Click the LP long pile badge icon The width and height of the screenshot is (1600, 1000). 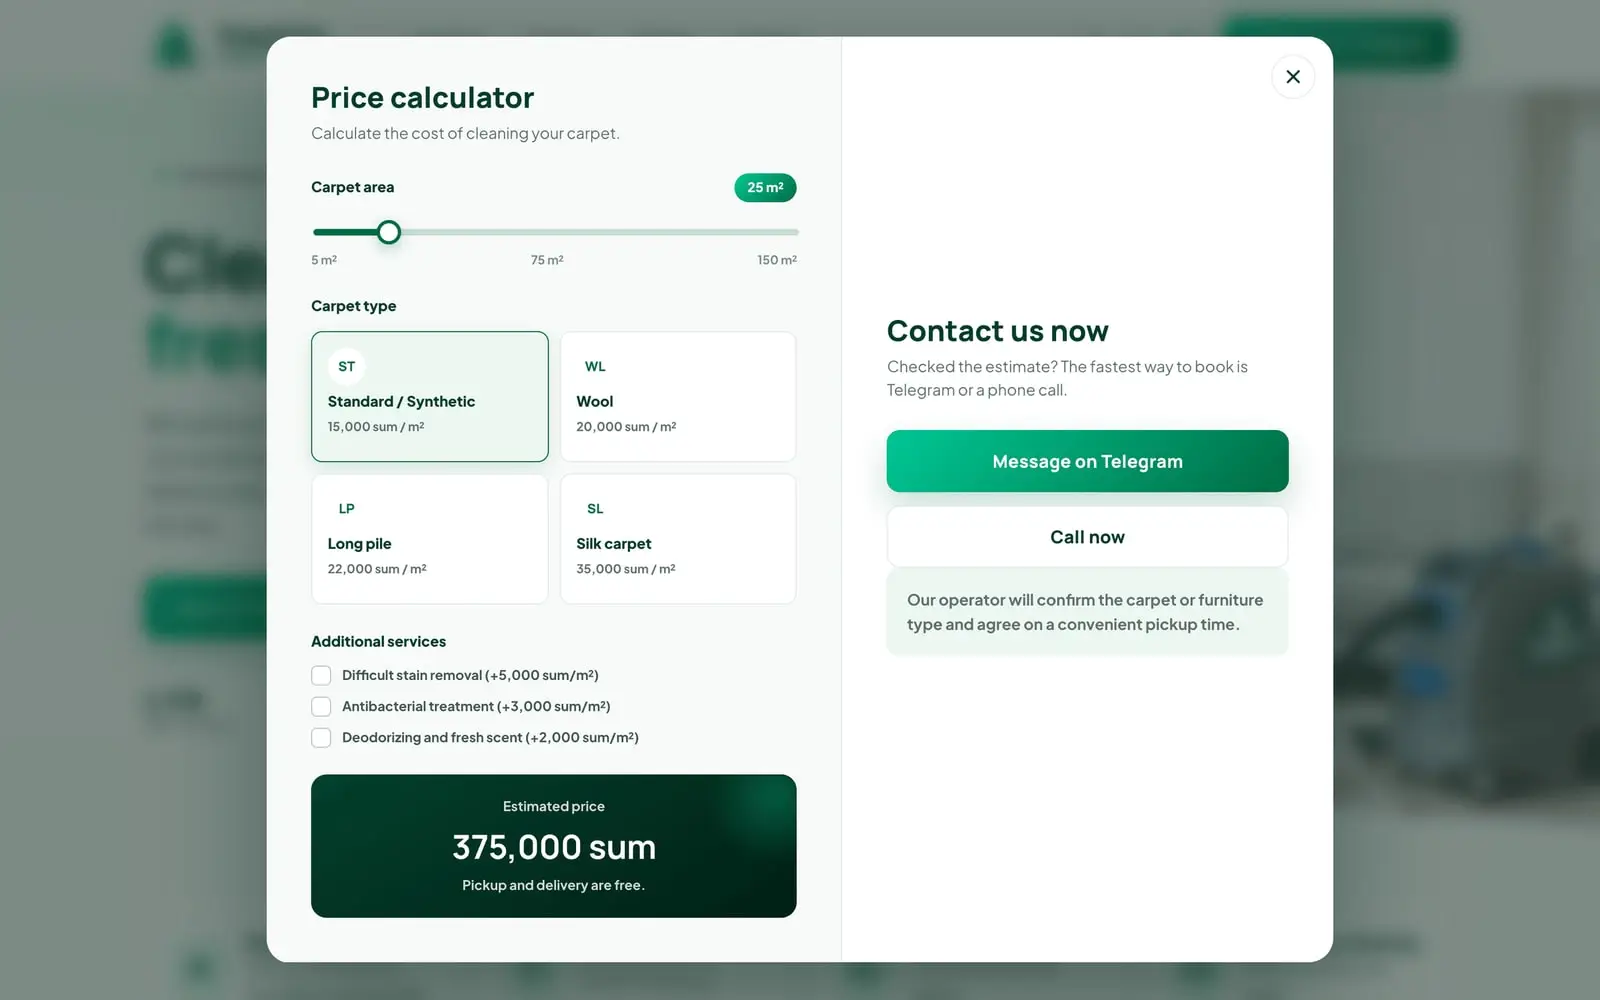pos(347,509)
